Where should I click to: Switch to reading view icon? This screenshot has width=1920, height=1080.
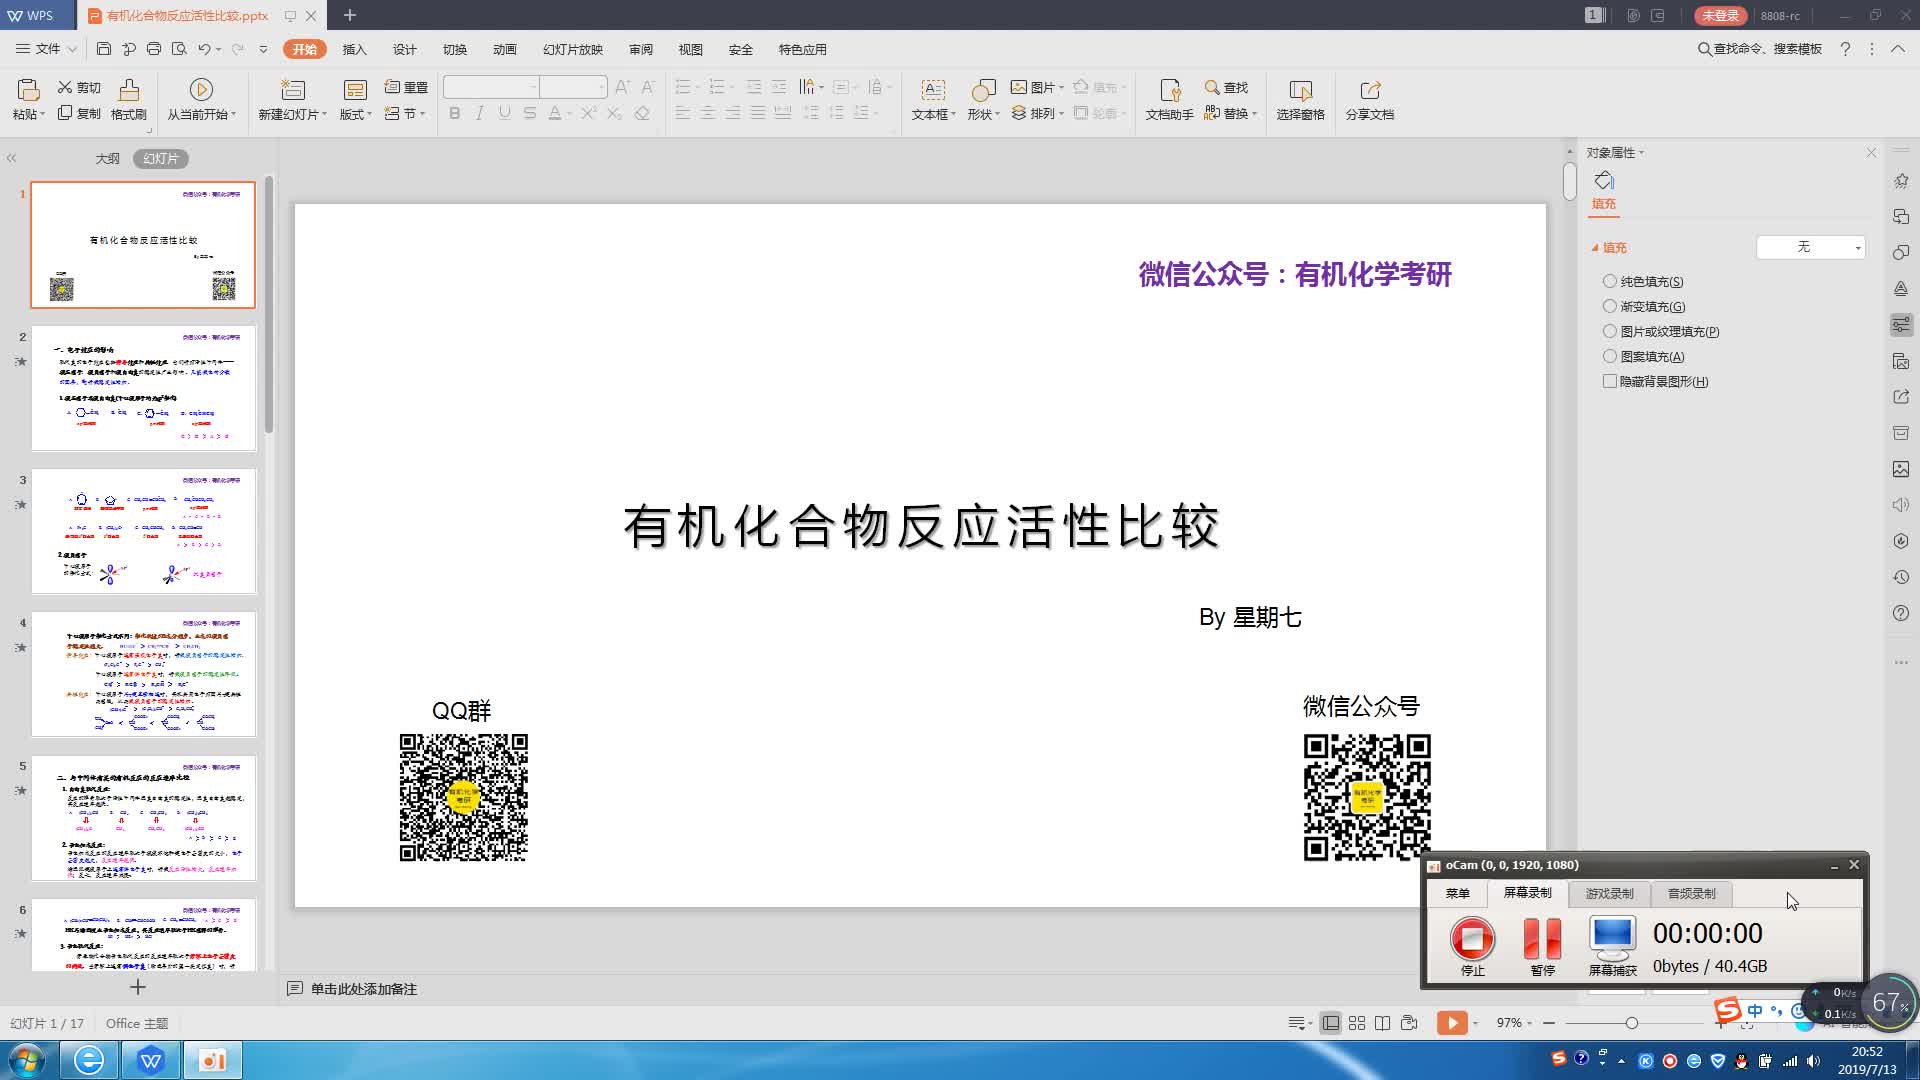pos(1382,1023)
